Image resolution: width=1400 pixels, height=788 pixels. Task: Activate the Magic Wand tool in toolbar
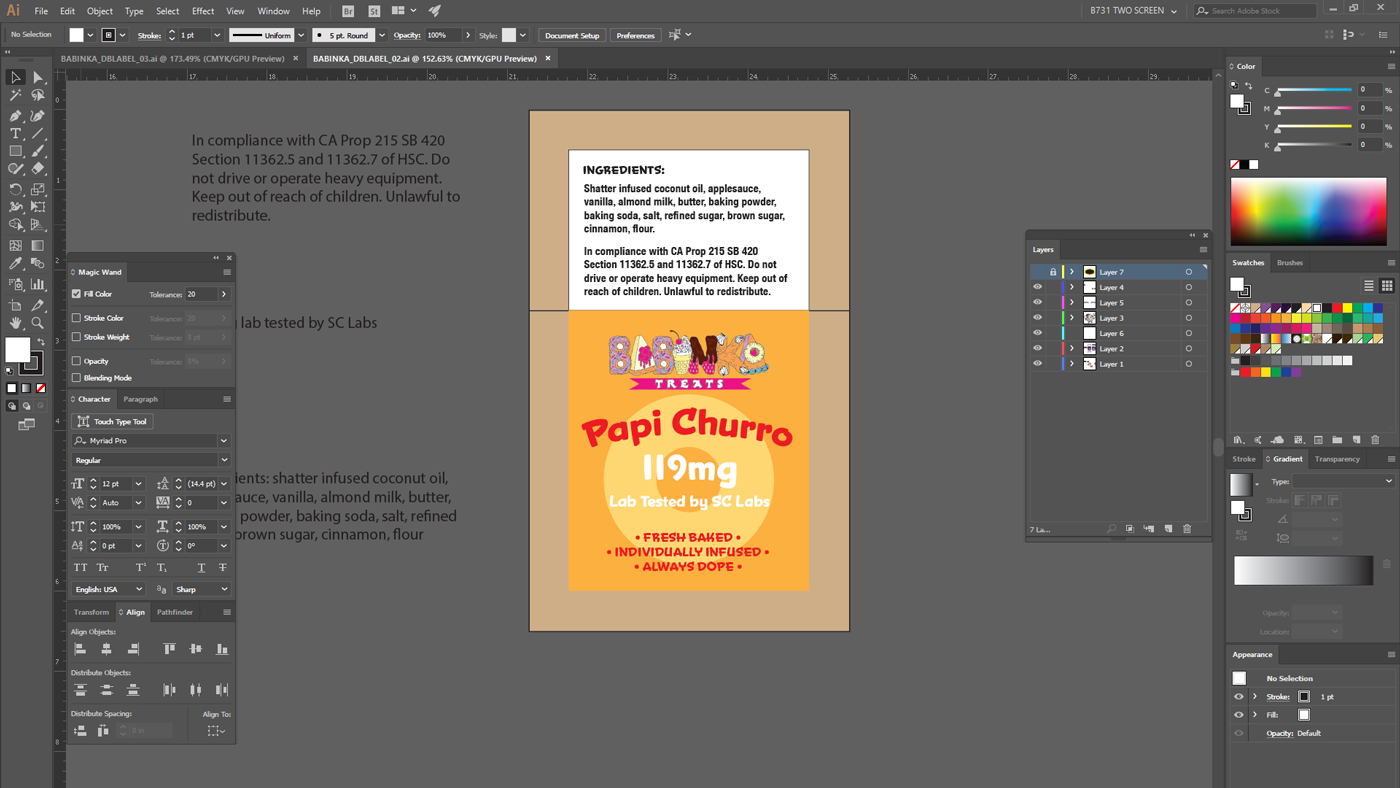tap(15, 96)
